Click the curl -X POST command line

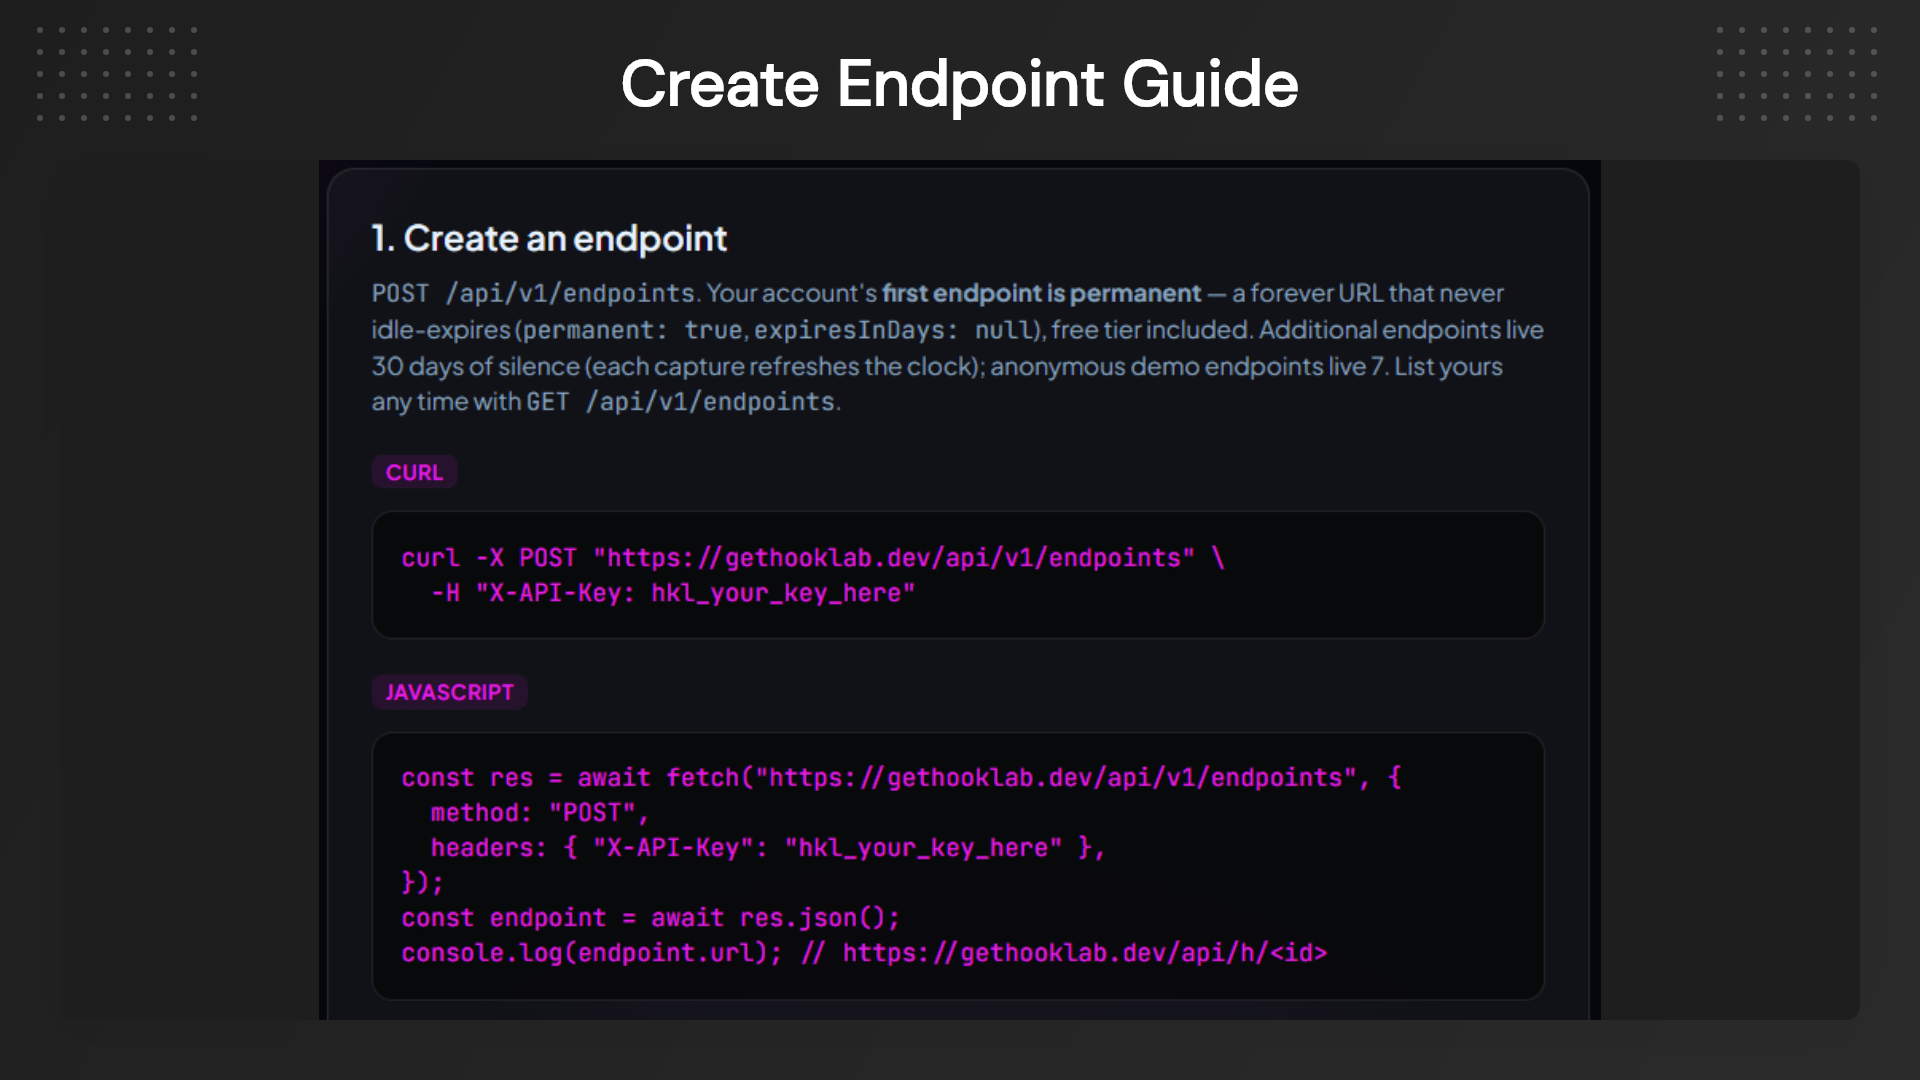click(813, 558)
